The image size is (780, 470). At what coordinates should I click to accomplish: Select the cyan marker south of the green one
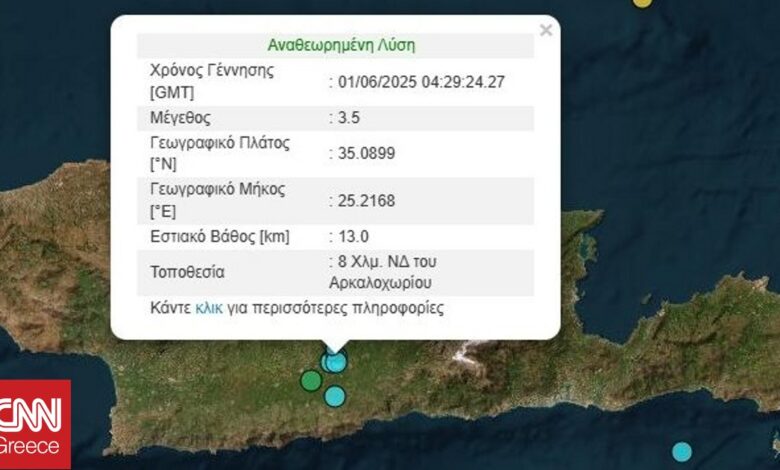(x=335, y=396)
